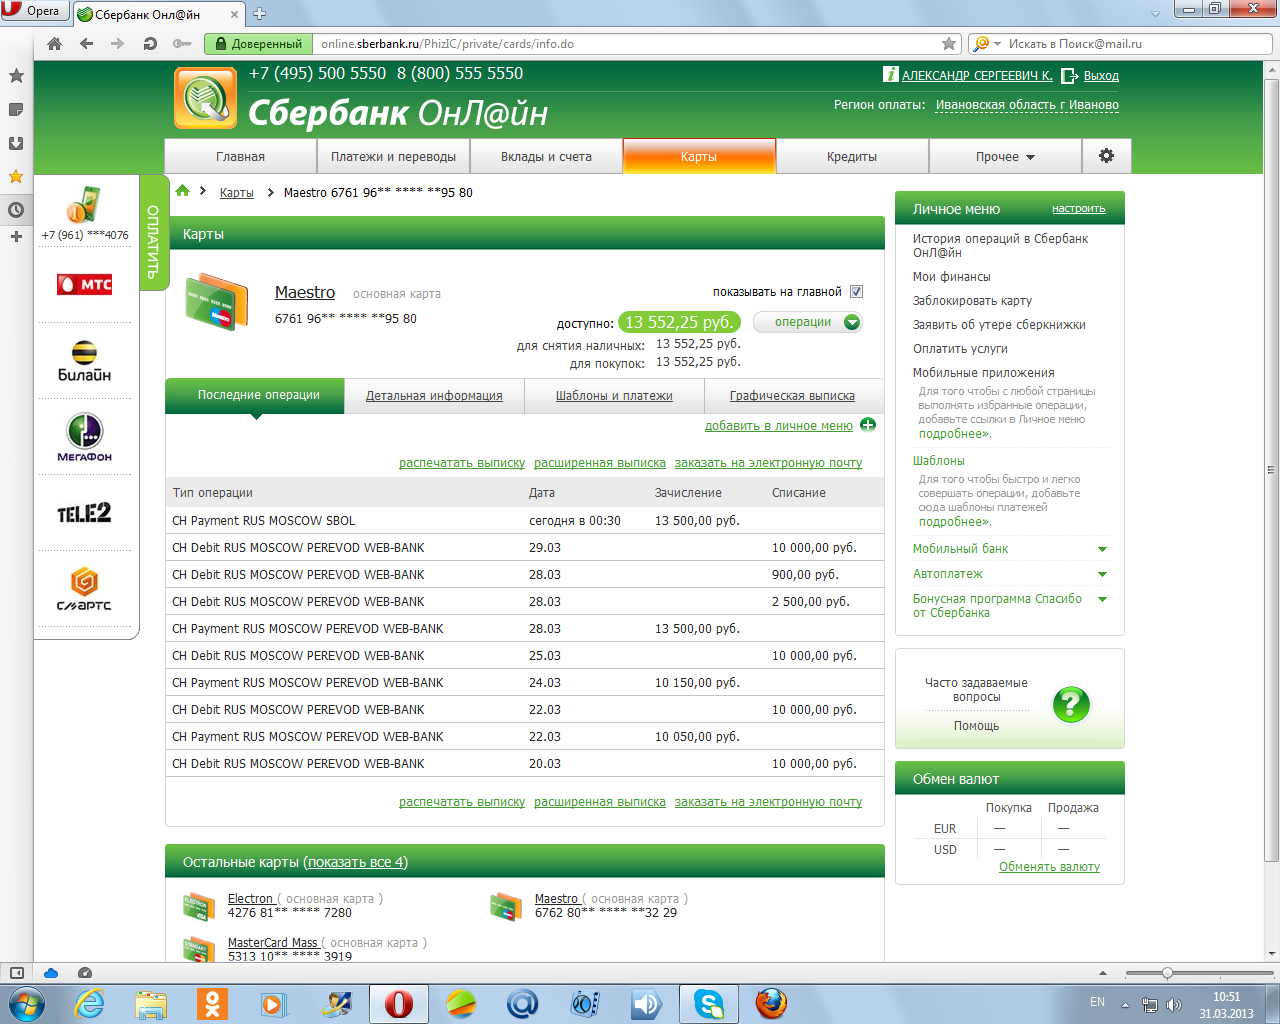Click the Sberbank Online logo
1280x1024 pixels.
(x=205, y=98)
